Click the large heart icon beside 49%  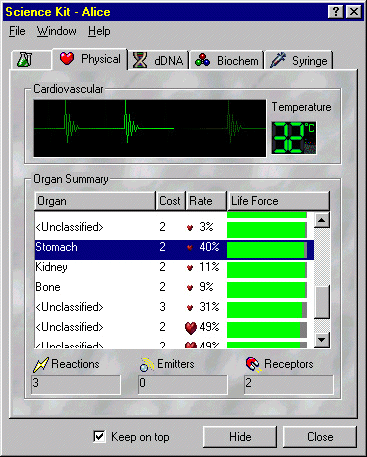[191, 328]
